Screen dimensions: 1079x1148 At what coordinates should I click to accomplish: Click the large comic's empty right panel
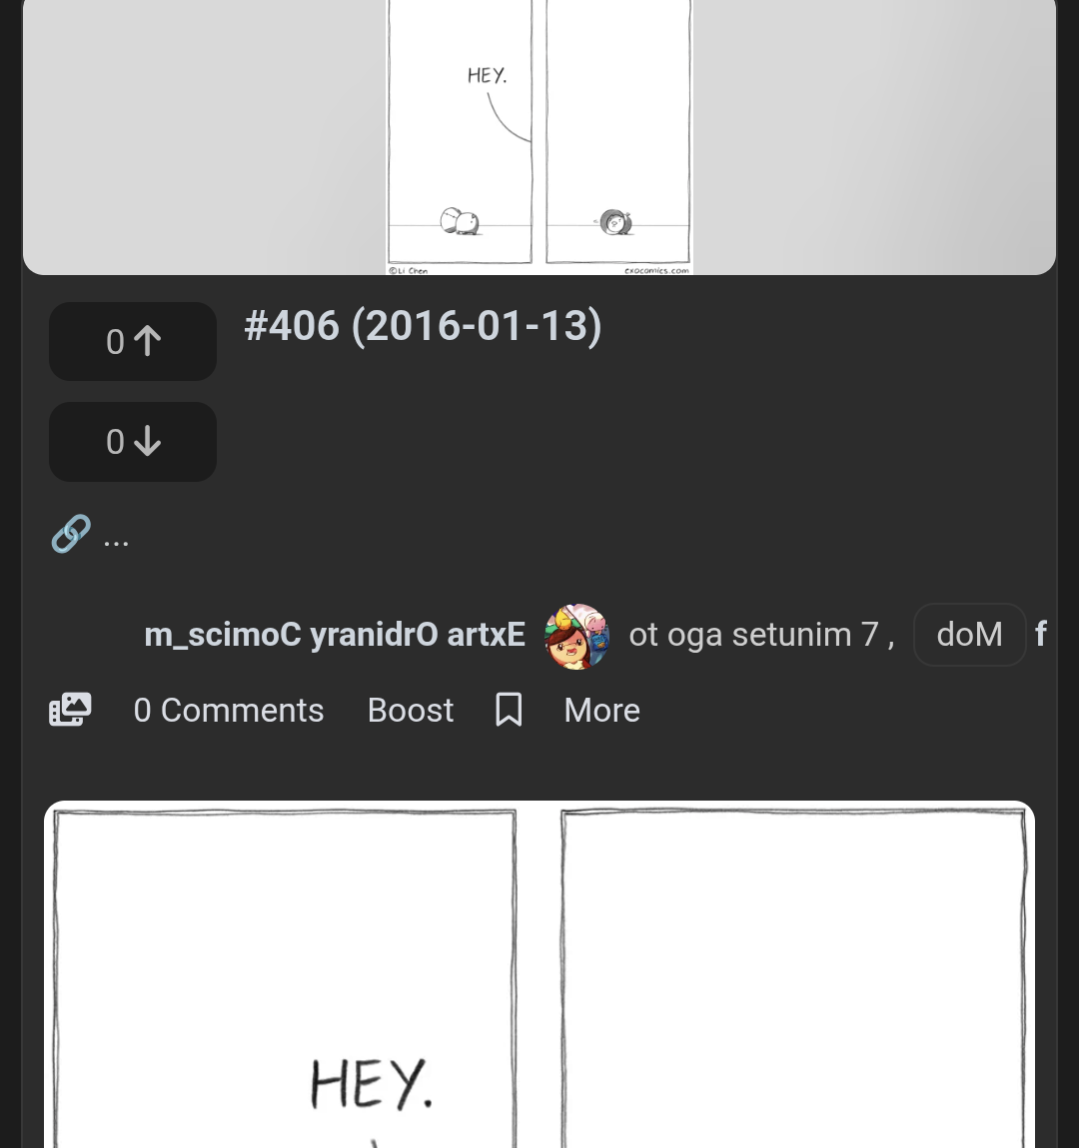pos(794,980)
